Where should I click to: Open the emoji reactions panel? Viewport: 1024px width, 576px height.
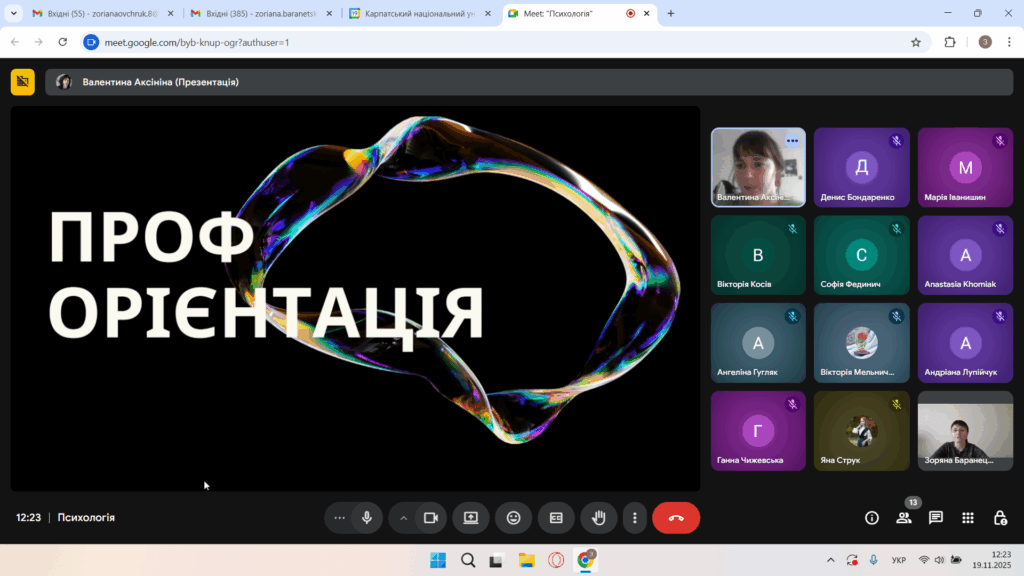pyautogui.click(x=513, y=518)
